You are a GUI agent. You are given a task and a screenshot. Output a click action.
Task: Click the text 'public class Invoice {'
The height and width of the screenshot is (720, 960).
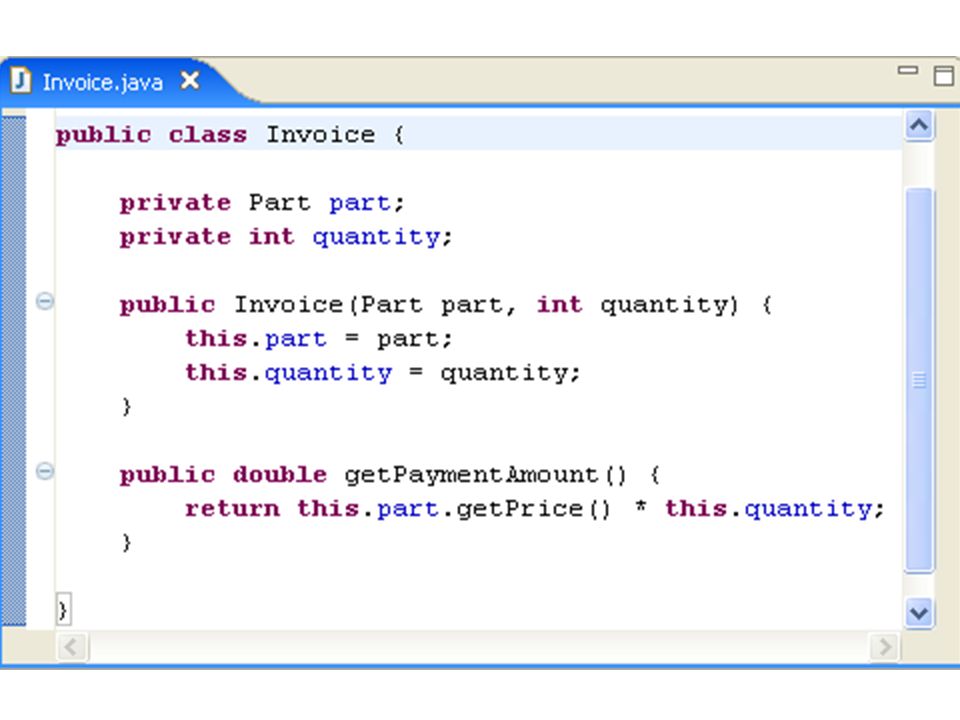point(230,135)
